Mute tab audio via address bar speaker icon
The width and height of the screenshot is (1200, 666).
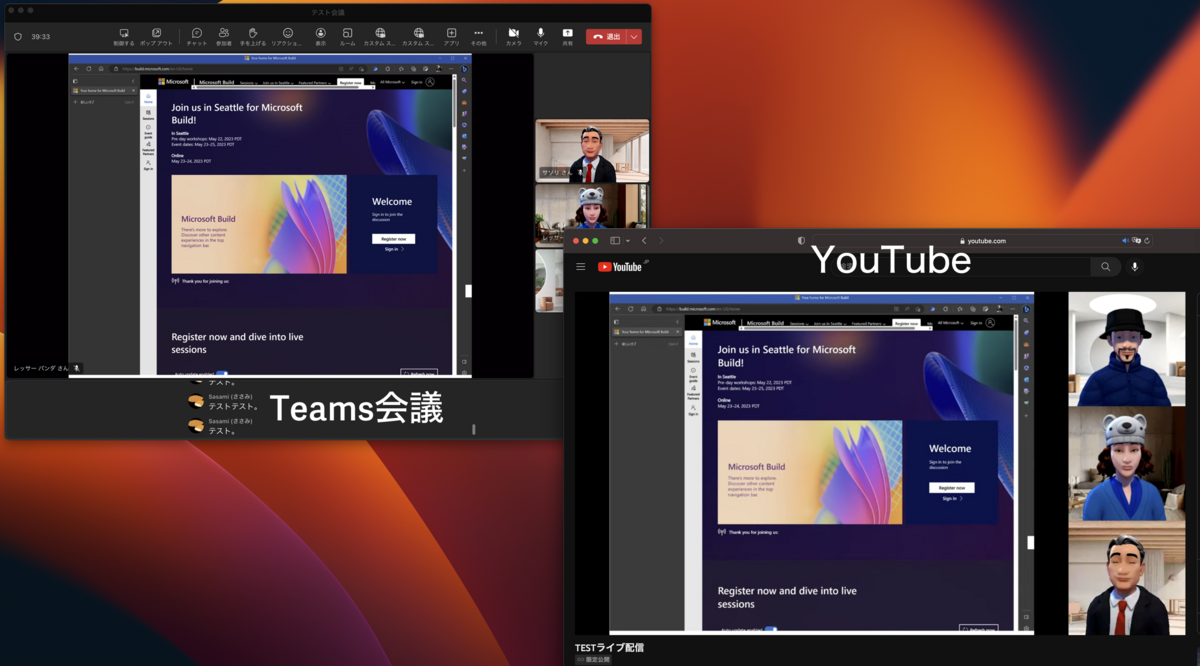pyautogui.click(x=1125, y=241)
